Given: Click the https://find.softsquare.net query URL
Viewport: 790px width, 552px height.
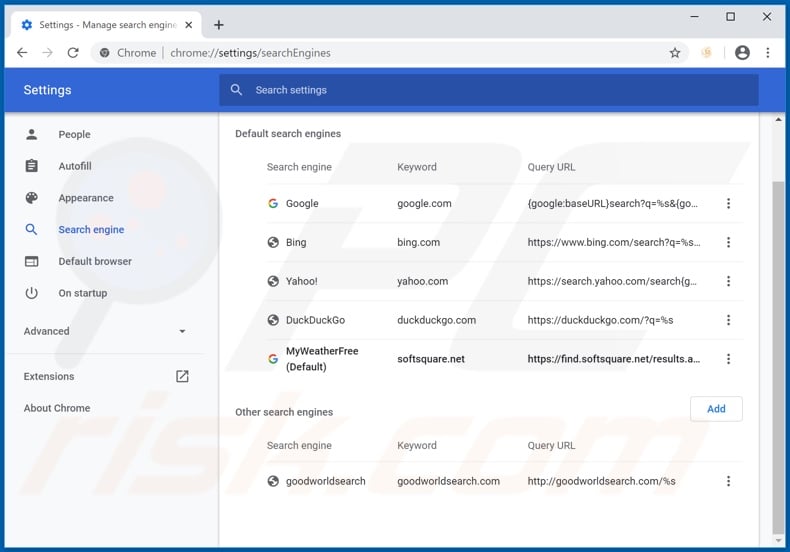Looking at the screenshot, I should [x=614, y=359].
